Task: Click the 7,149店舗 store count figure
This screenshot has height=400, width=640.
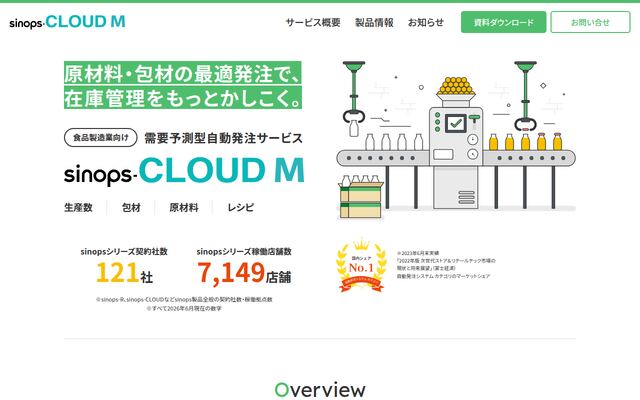Action: (x=244, y=273)
